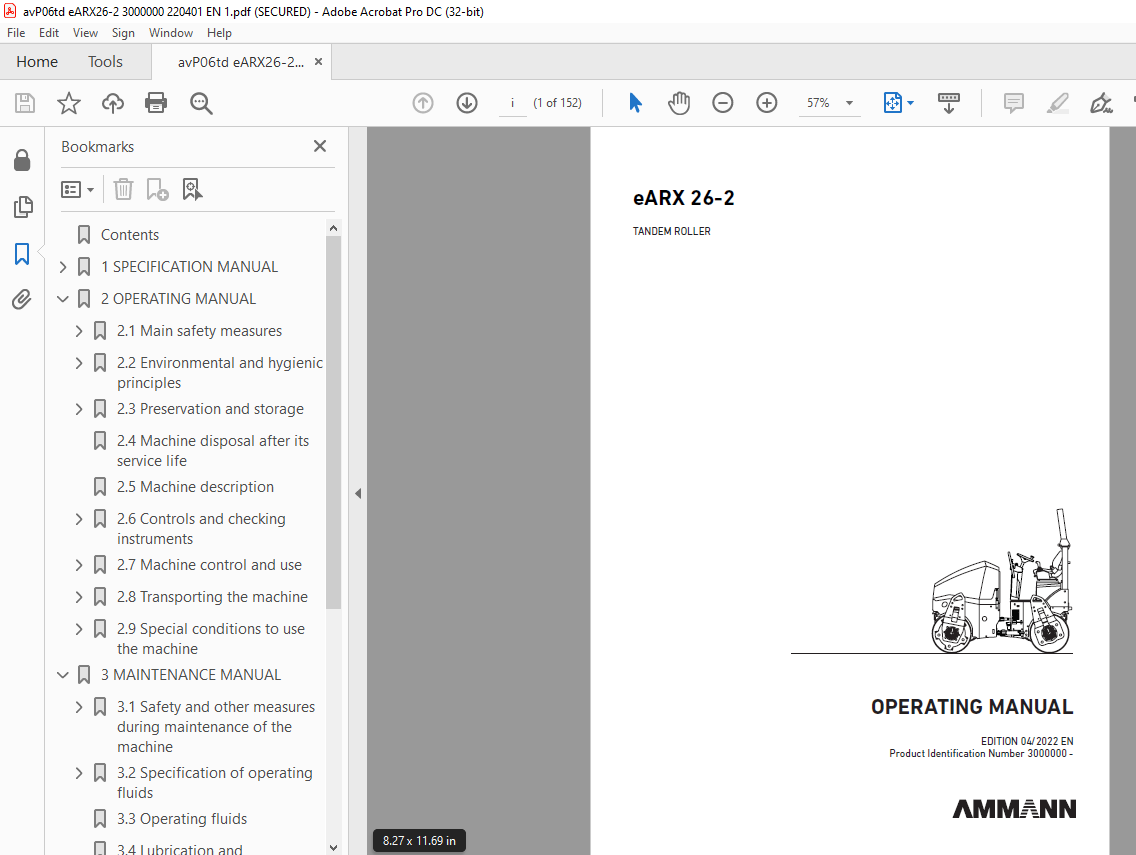Zoom in with the plus circle
This screenshot has width=1136, height=855.
pyautogui.click(x=767, y=103)
